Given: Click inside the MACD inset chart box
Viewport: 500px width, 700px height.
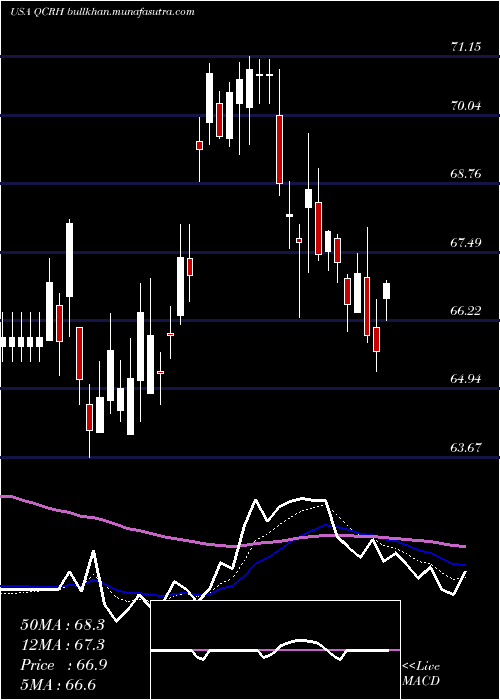Looking at the screenshot, I should point(275,650).
